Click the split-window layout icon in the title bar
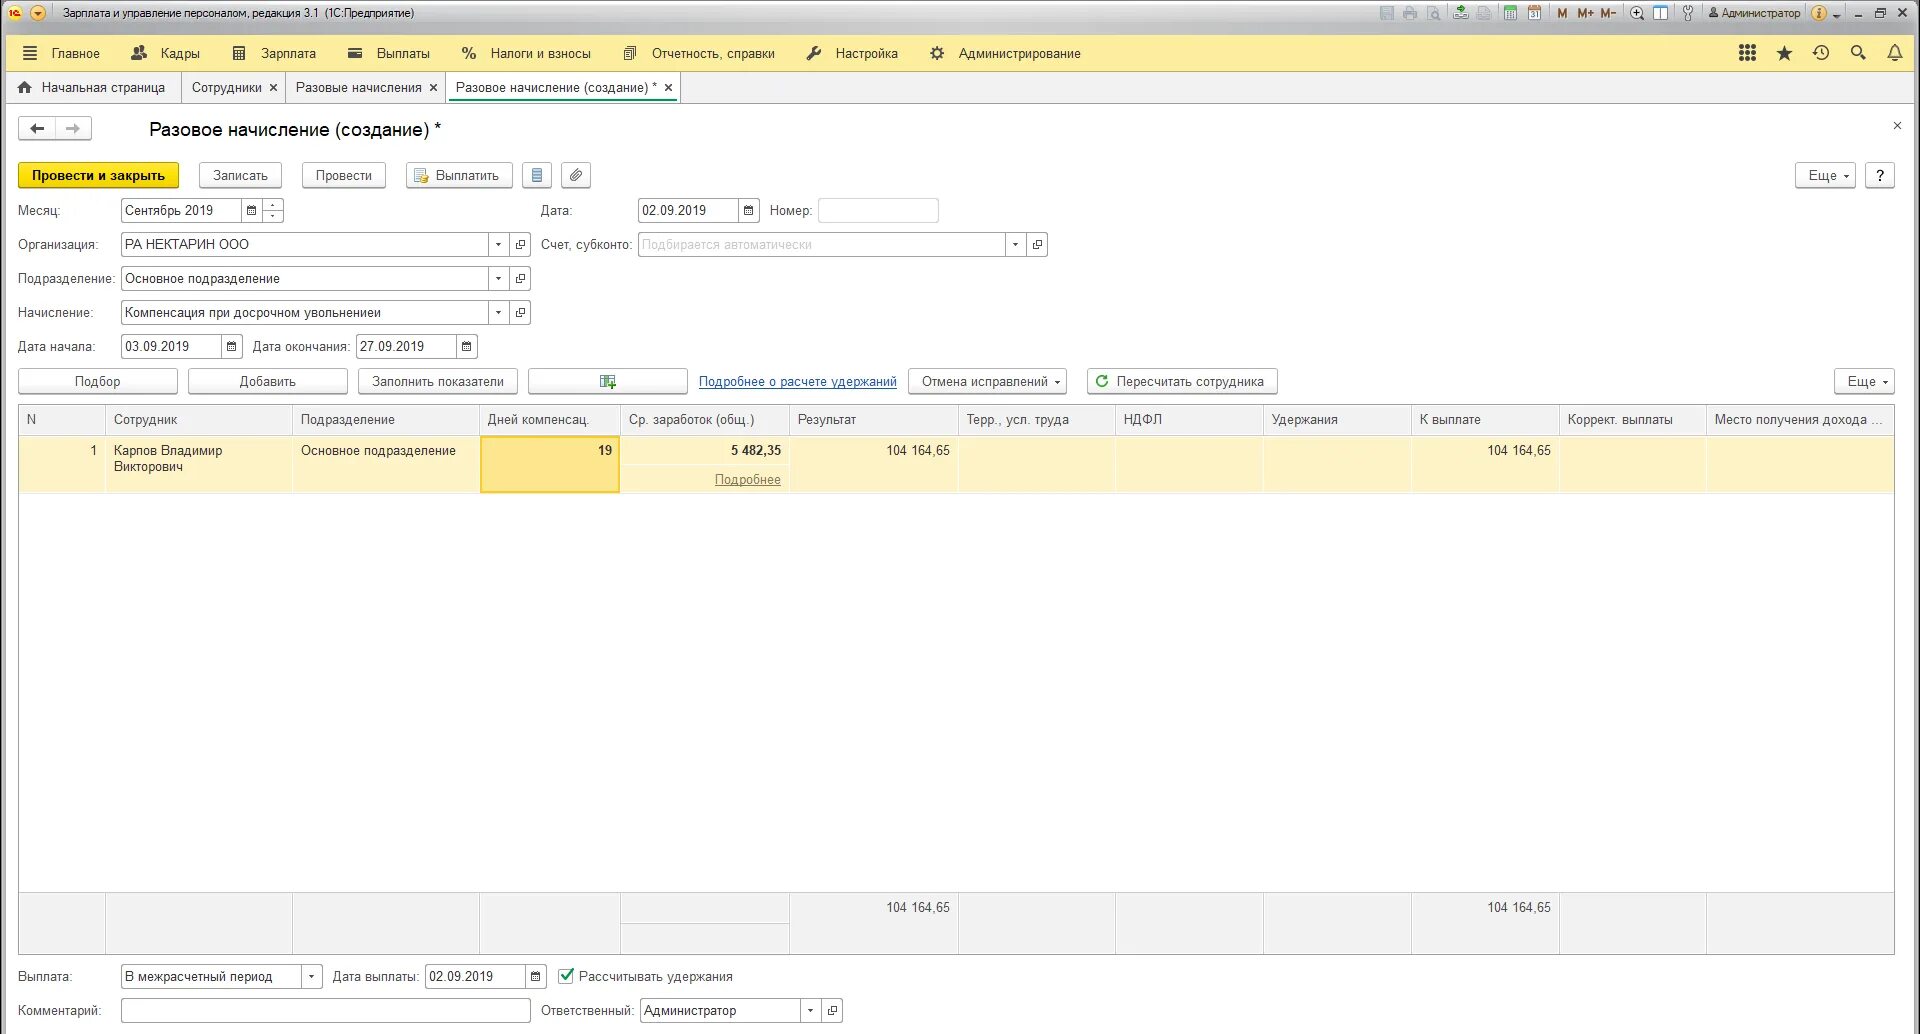Screen dimensions: 1920x1034 [1661, 13]
